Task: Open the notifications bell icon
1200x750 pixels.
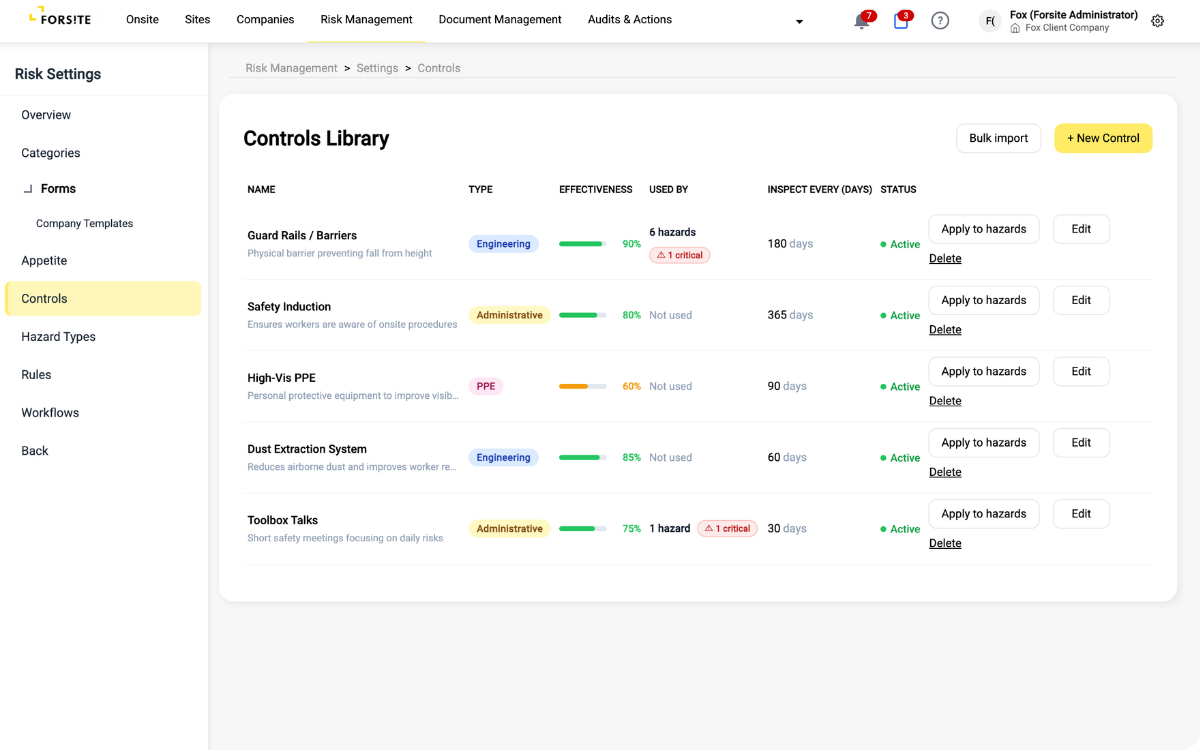Action: pyautogui.click(x=862, y=21)
